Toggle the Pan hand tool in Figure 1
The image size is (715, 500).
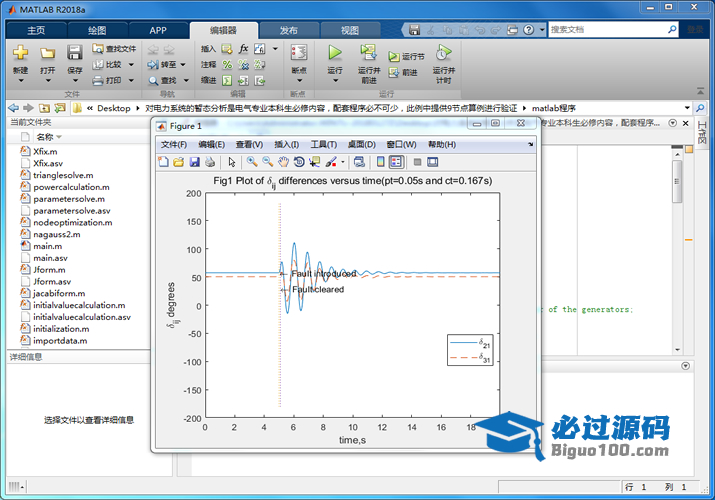(x=283, y=162)
